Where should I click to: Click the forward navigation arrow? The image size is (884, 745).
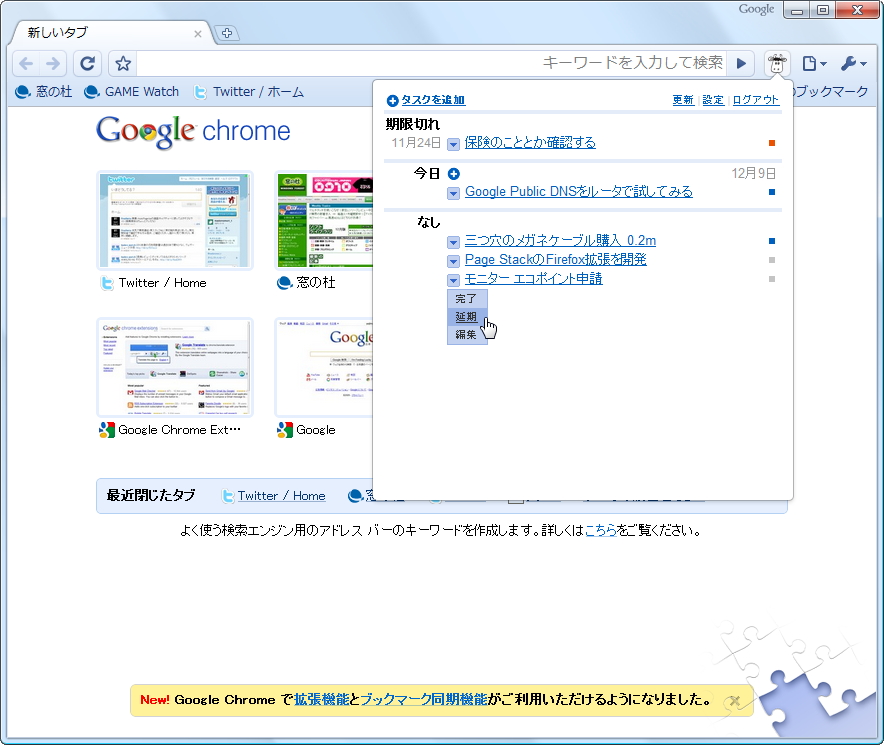click(x=53, y=62)
